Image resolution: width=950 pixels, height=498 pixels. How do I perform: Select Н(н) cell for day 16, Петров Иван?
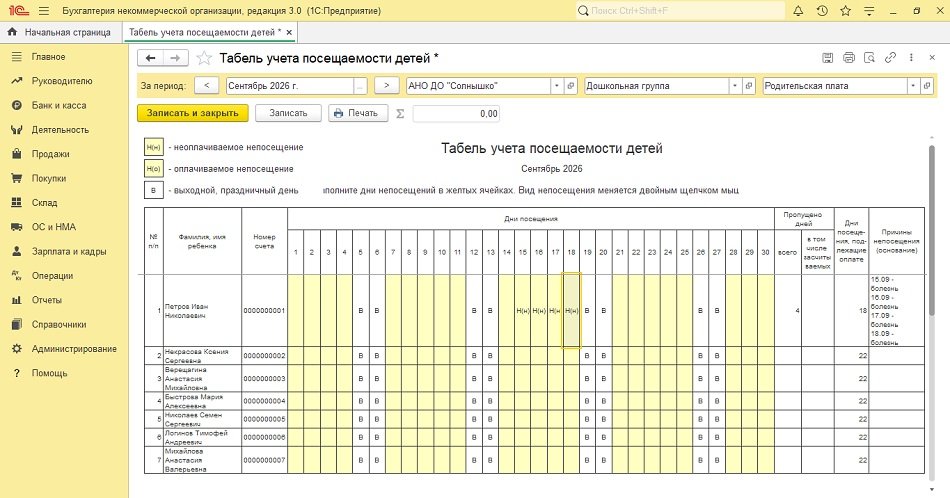pyautogui.click(x=539, y=311)
